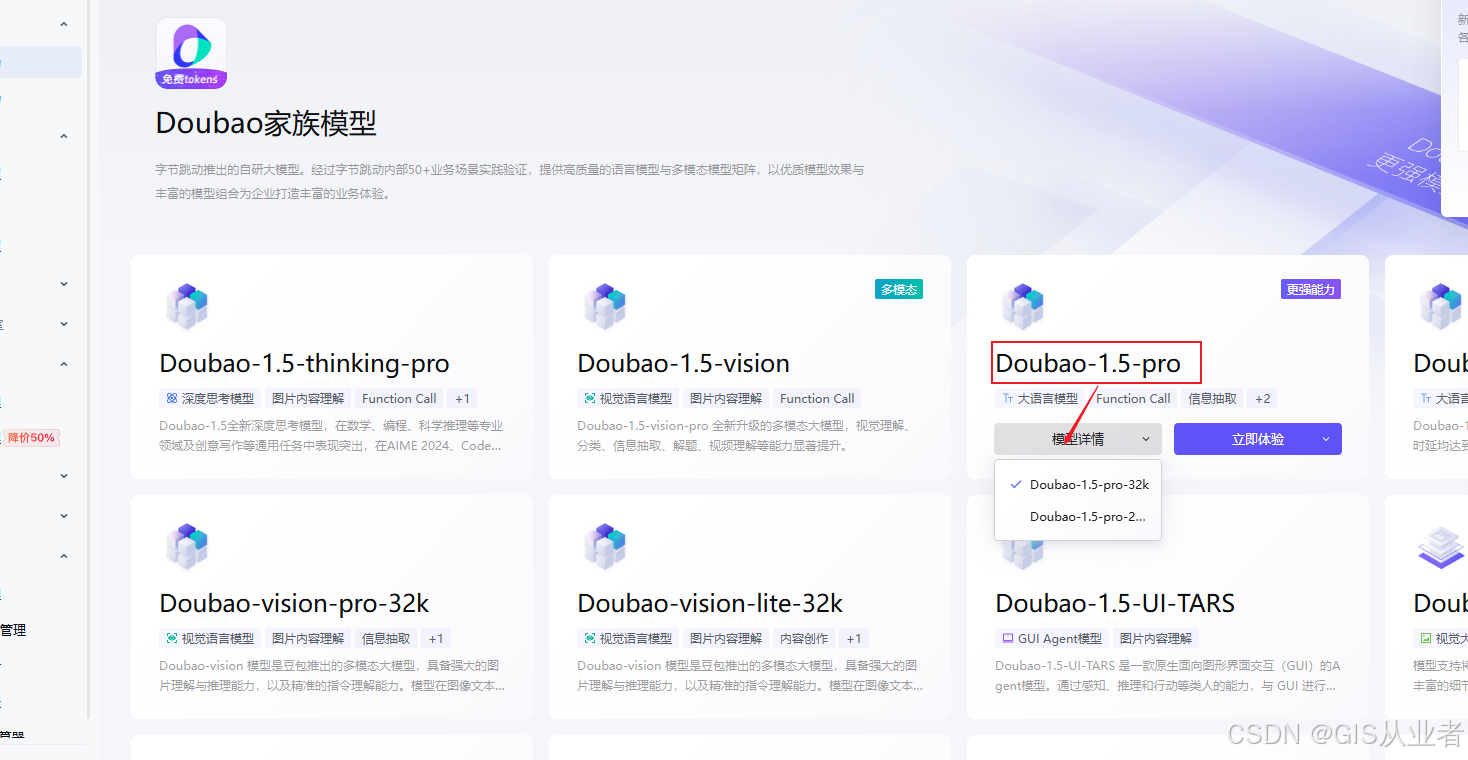Screen dimensions: 1468x760
Task: Open the Doubao-1.5-vision card title
Action: [x=683, y=363]
